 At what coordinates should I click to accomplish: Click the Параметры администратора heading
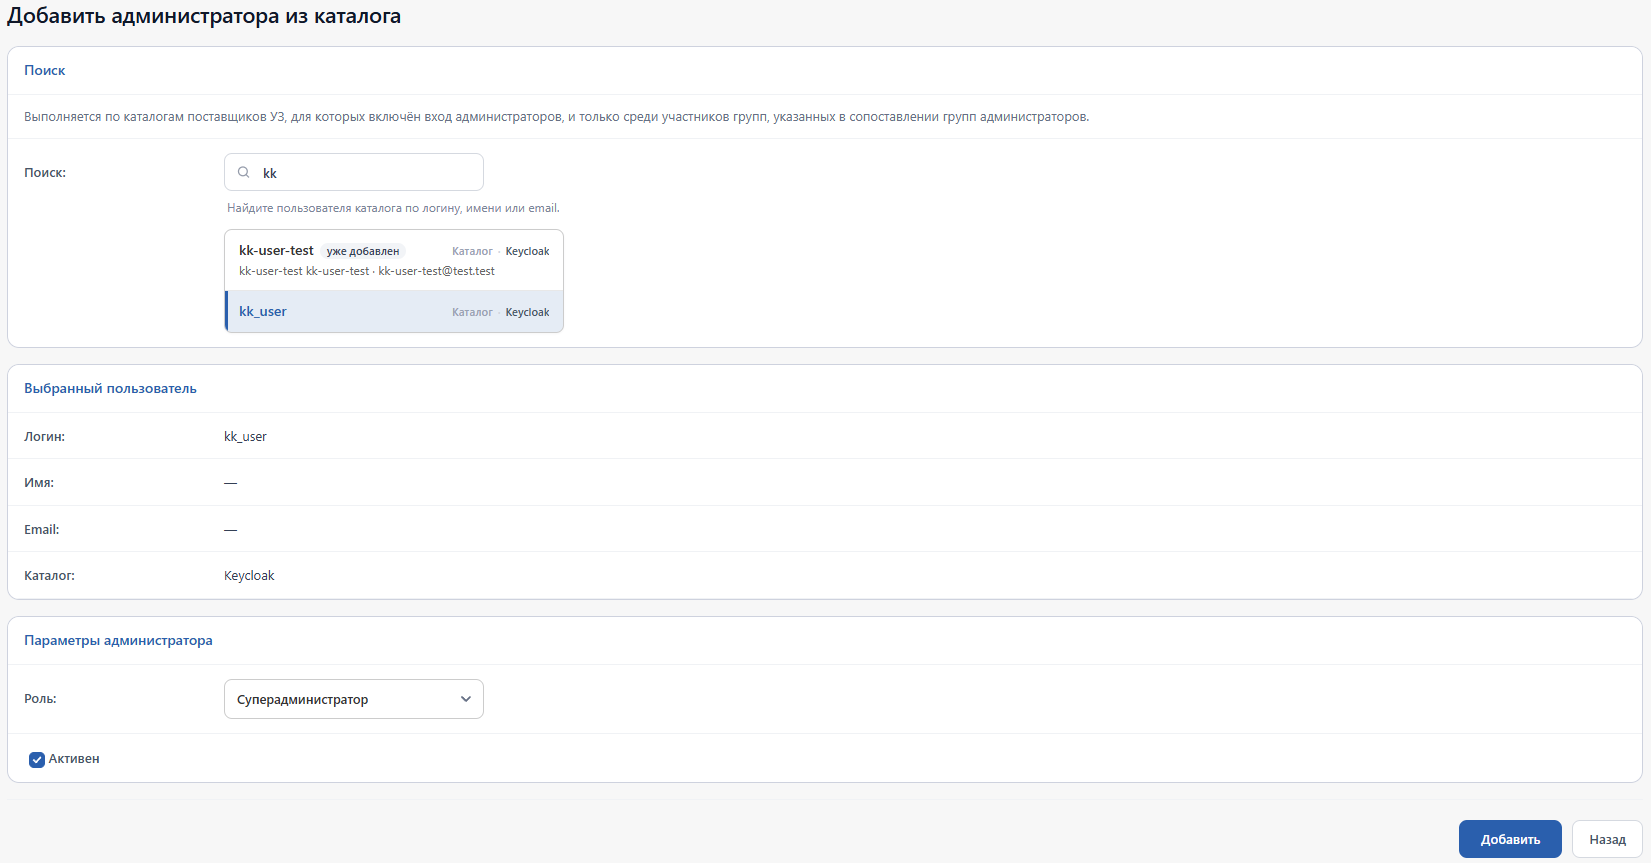pyautogui.click(x=118, y=640)
